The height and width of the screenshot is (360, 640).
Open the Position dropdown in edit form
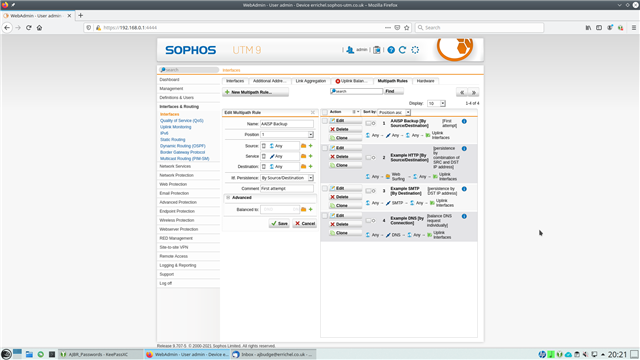(287, 134)
